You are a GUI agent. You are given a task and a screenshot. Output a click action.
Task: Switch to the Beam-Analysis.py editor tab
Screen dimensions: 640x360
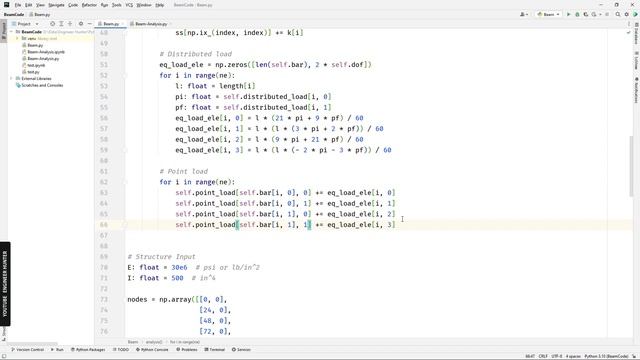pos(151,24)
